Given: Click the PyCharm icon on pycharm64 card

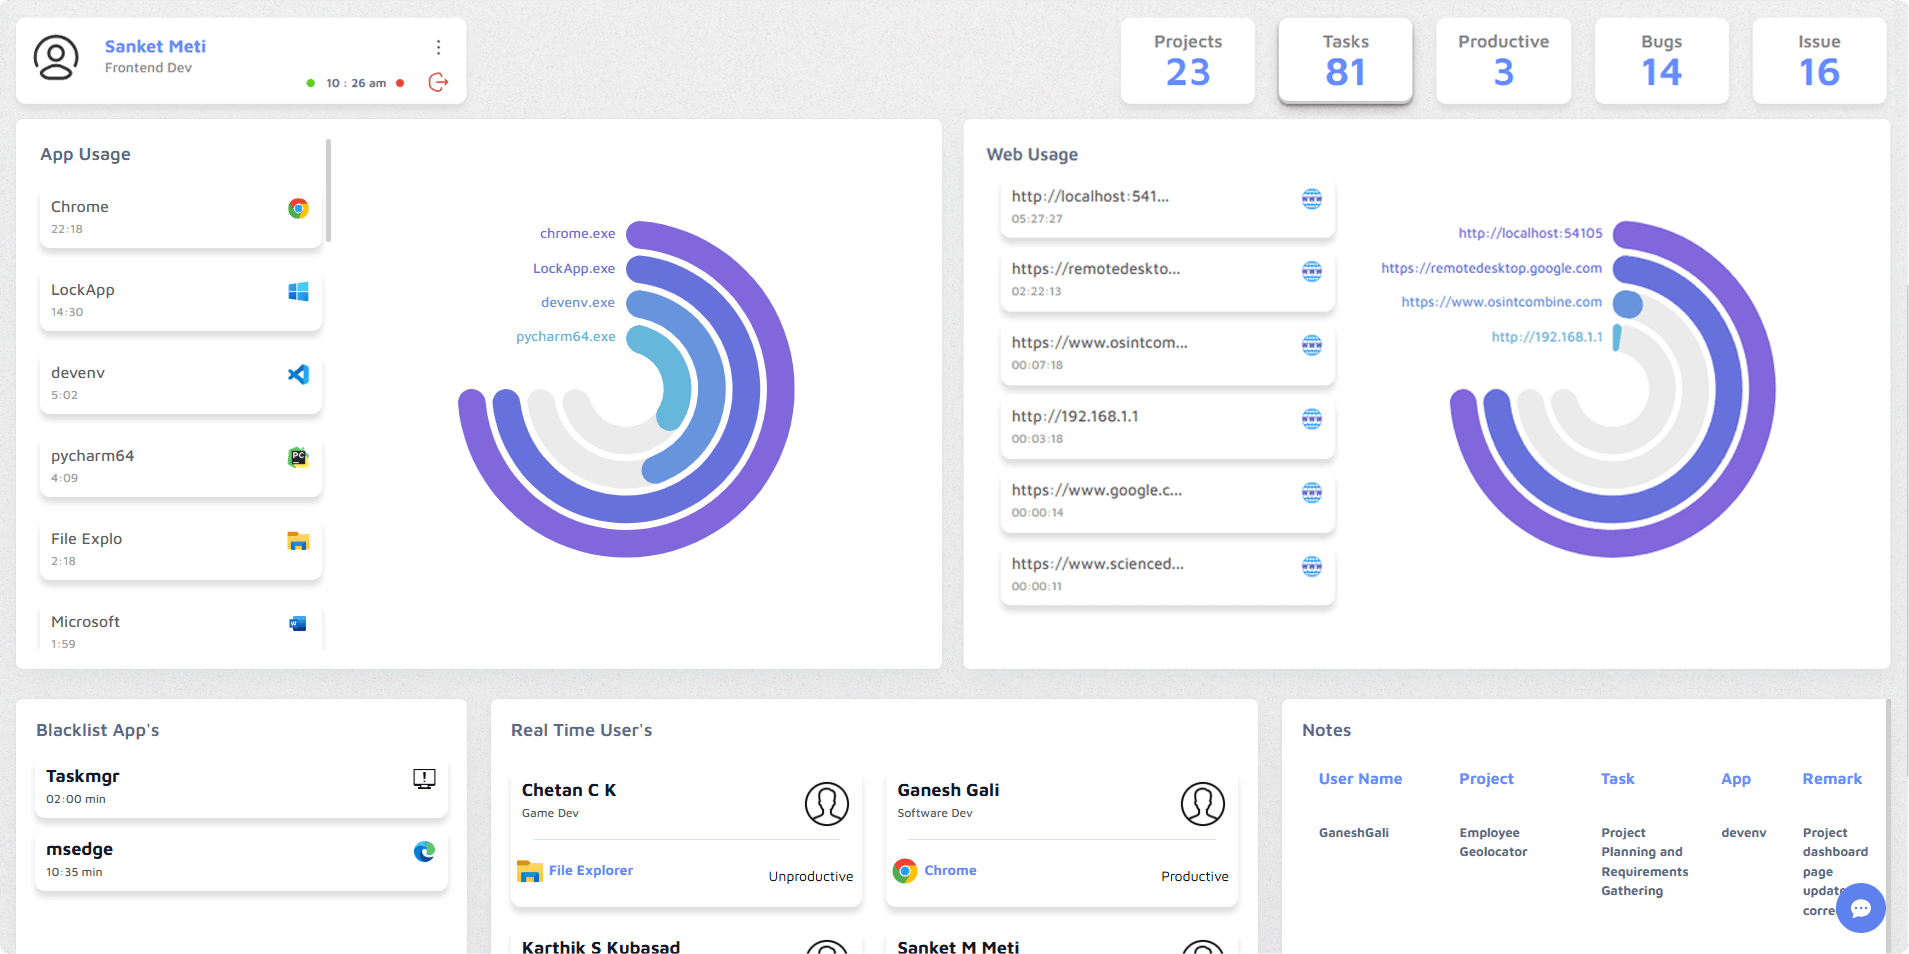Looking at the screenshot, I should point(298,457).
